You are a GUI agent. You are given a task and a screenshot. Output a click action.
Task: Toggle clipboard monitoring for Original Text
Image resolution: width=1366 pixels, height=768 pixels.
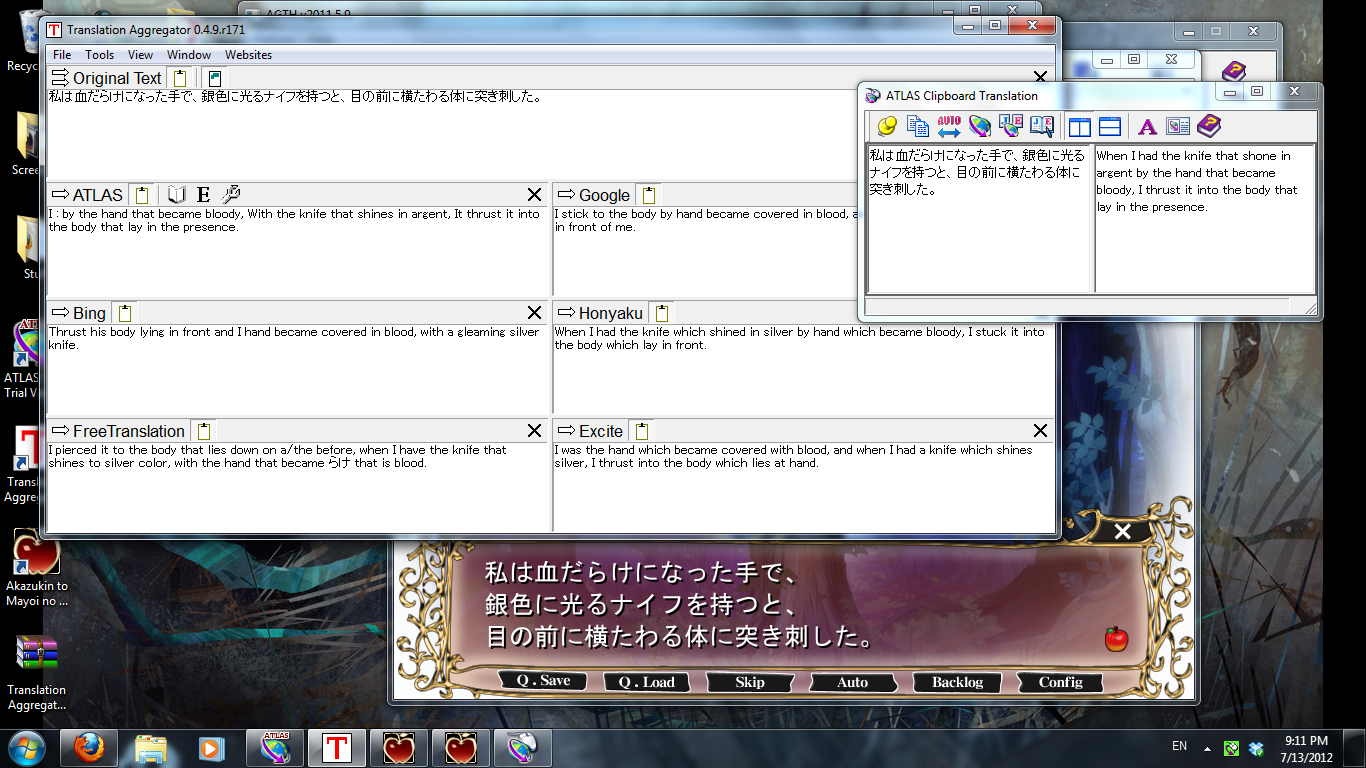[x=180, y=78]
